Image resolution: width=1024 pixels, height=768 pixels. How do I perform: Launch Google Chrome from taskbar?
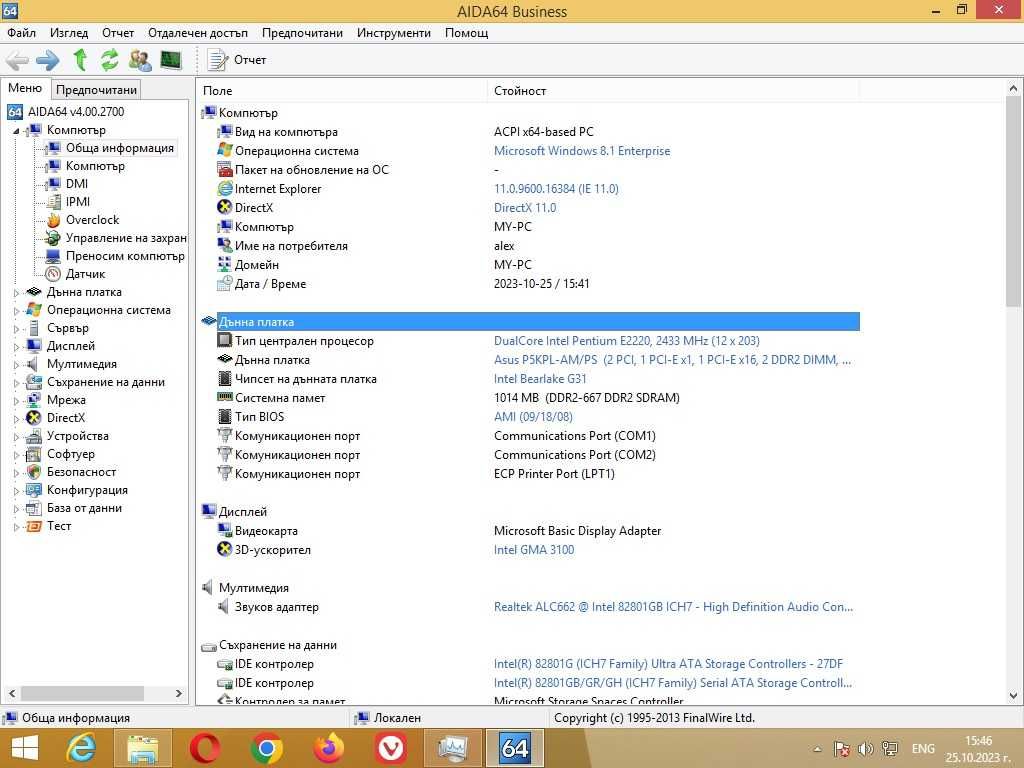[x=266, y=748]
